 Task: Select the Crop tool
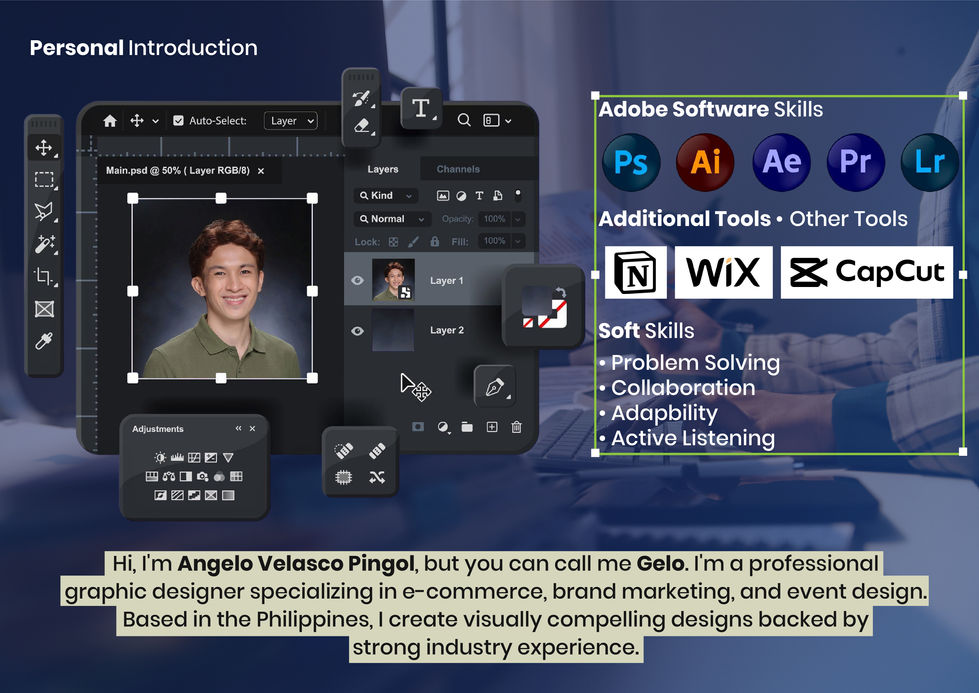(x=44, y=276)
